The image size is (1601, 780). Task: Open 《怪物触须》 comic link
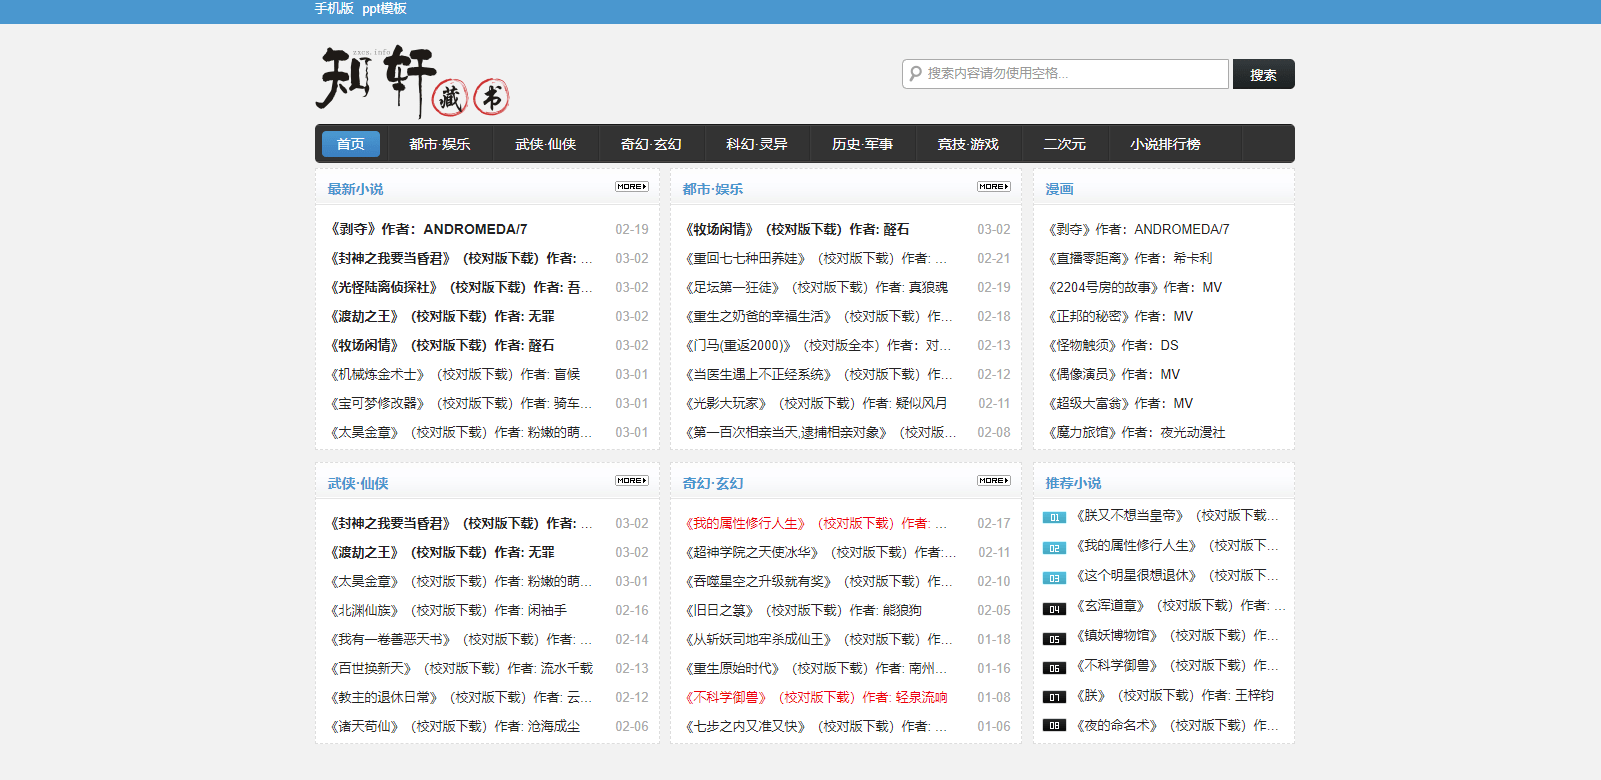point(1114,345)
